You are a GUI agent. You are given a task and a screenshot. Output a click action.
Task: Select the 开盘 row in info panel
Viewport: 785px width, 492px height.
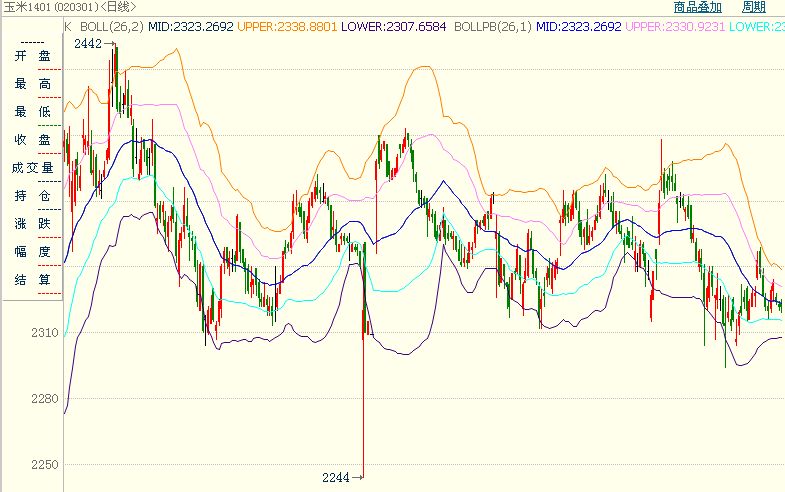(32, 56)
